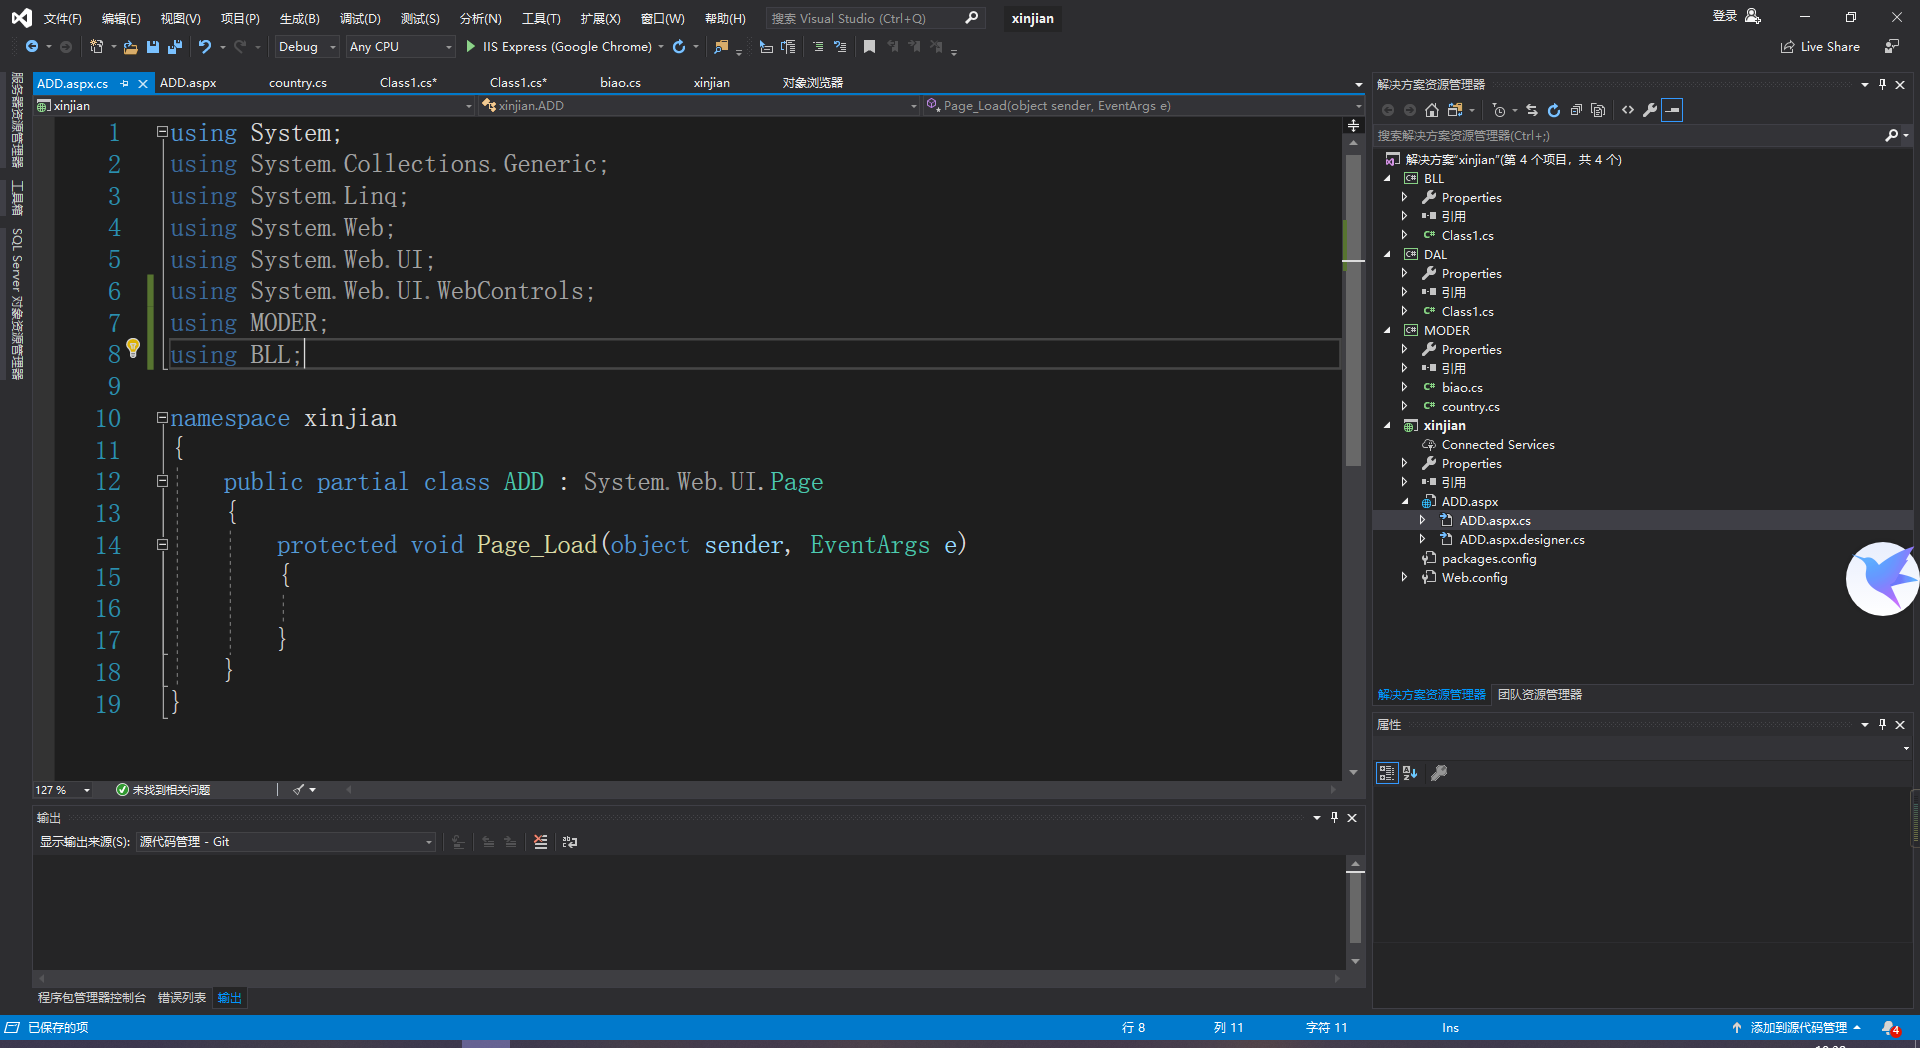The height and width of the screenshot is (1048, 1920).
Task: Switch to the country.cs tab
Action: [x=298, y=83]
